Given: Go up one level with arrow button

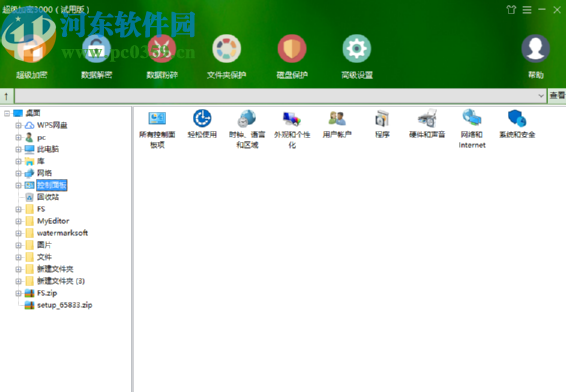Looking at the screenshot, I should click(x=6, y=96).
